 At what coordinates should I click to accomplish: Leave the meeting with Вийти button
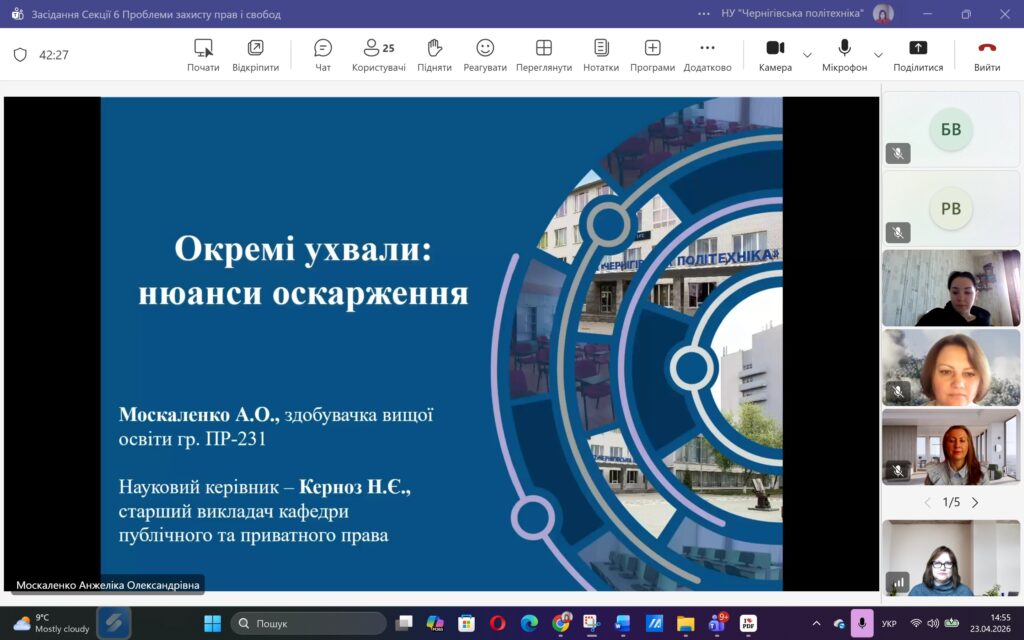pos(987,55)
